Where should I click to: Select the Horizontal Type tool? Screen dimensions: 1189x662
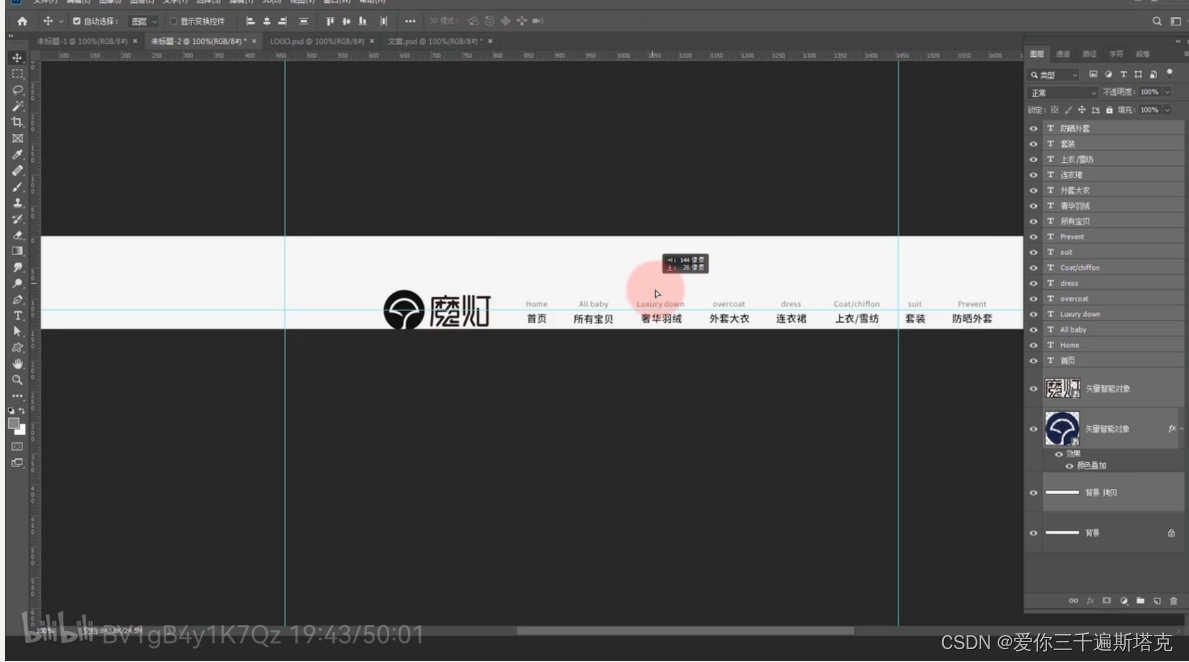click(x=17, y=315)
